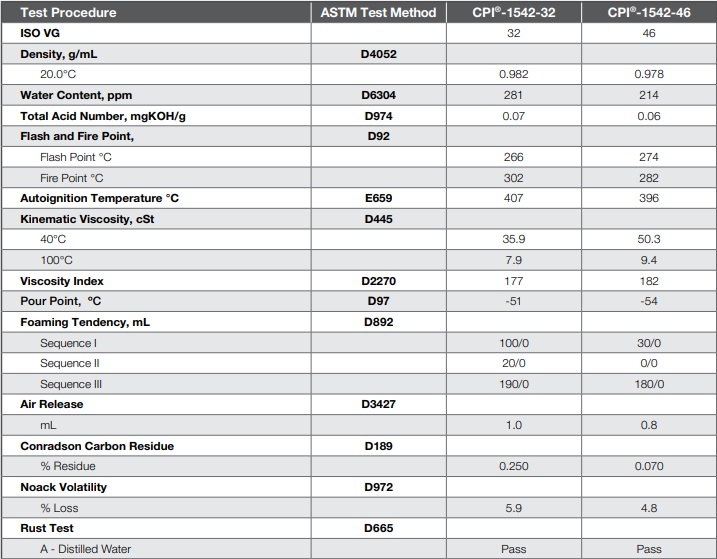The width and height of the screenshot is (717, 559).
Task: Select the Sequence II row label
Action: (70, 363)
